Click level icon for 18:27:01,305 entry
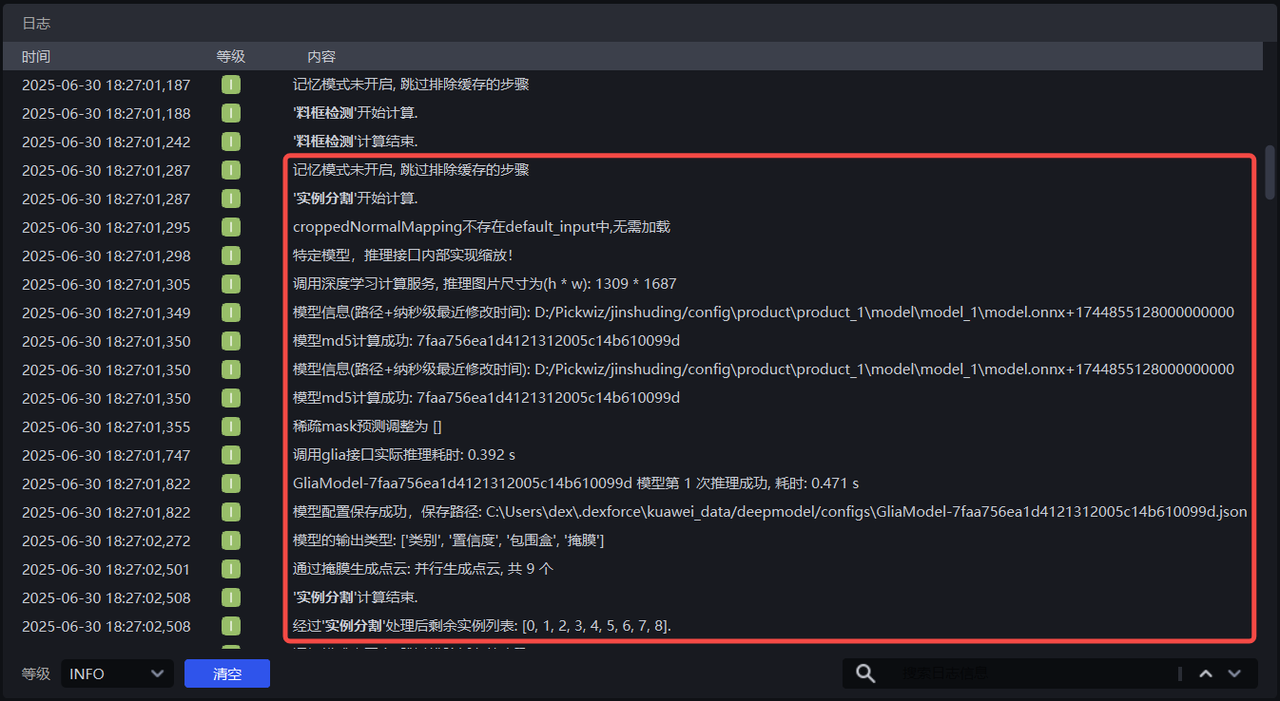The height and width of the screenshot is (701, 1280). click(231, 284)
